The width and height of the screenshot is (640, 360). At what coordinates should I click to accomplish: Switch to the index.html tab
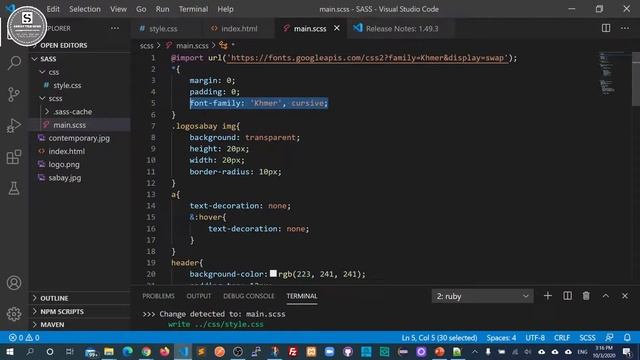239,29
